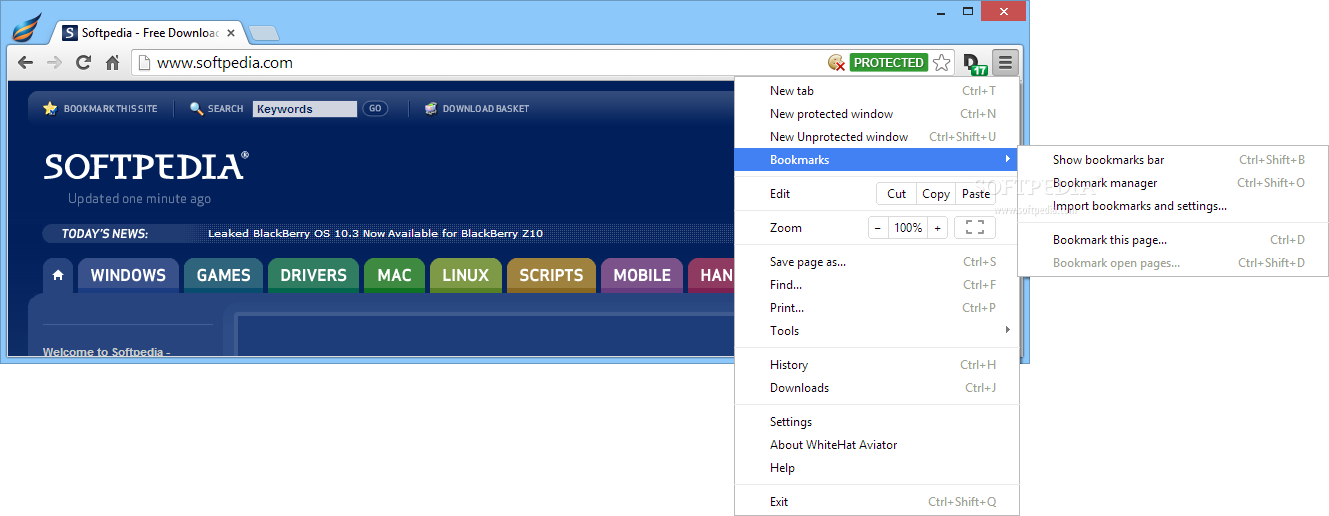Select Print... from the menu

[877, 308]
